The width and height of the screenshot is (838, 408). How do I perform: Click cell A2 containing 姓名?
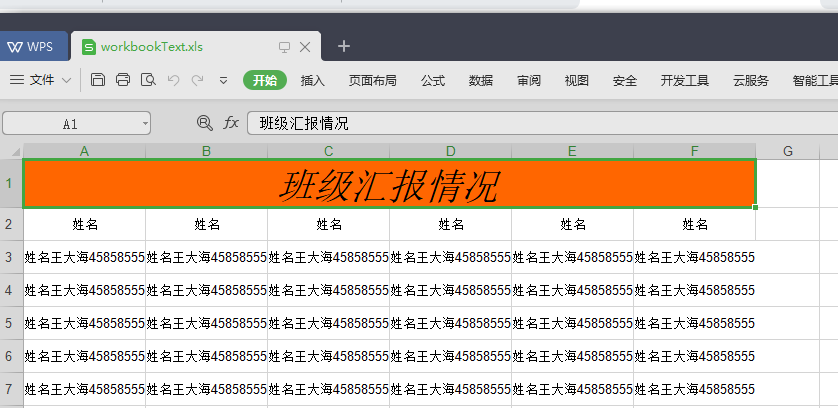pyautogui.click(x=84, y=225)
